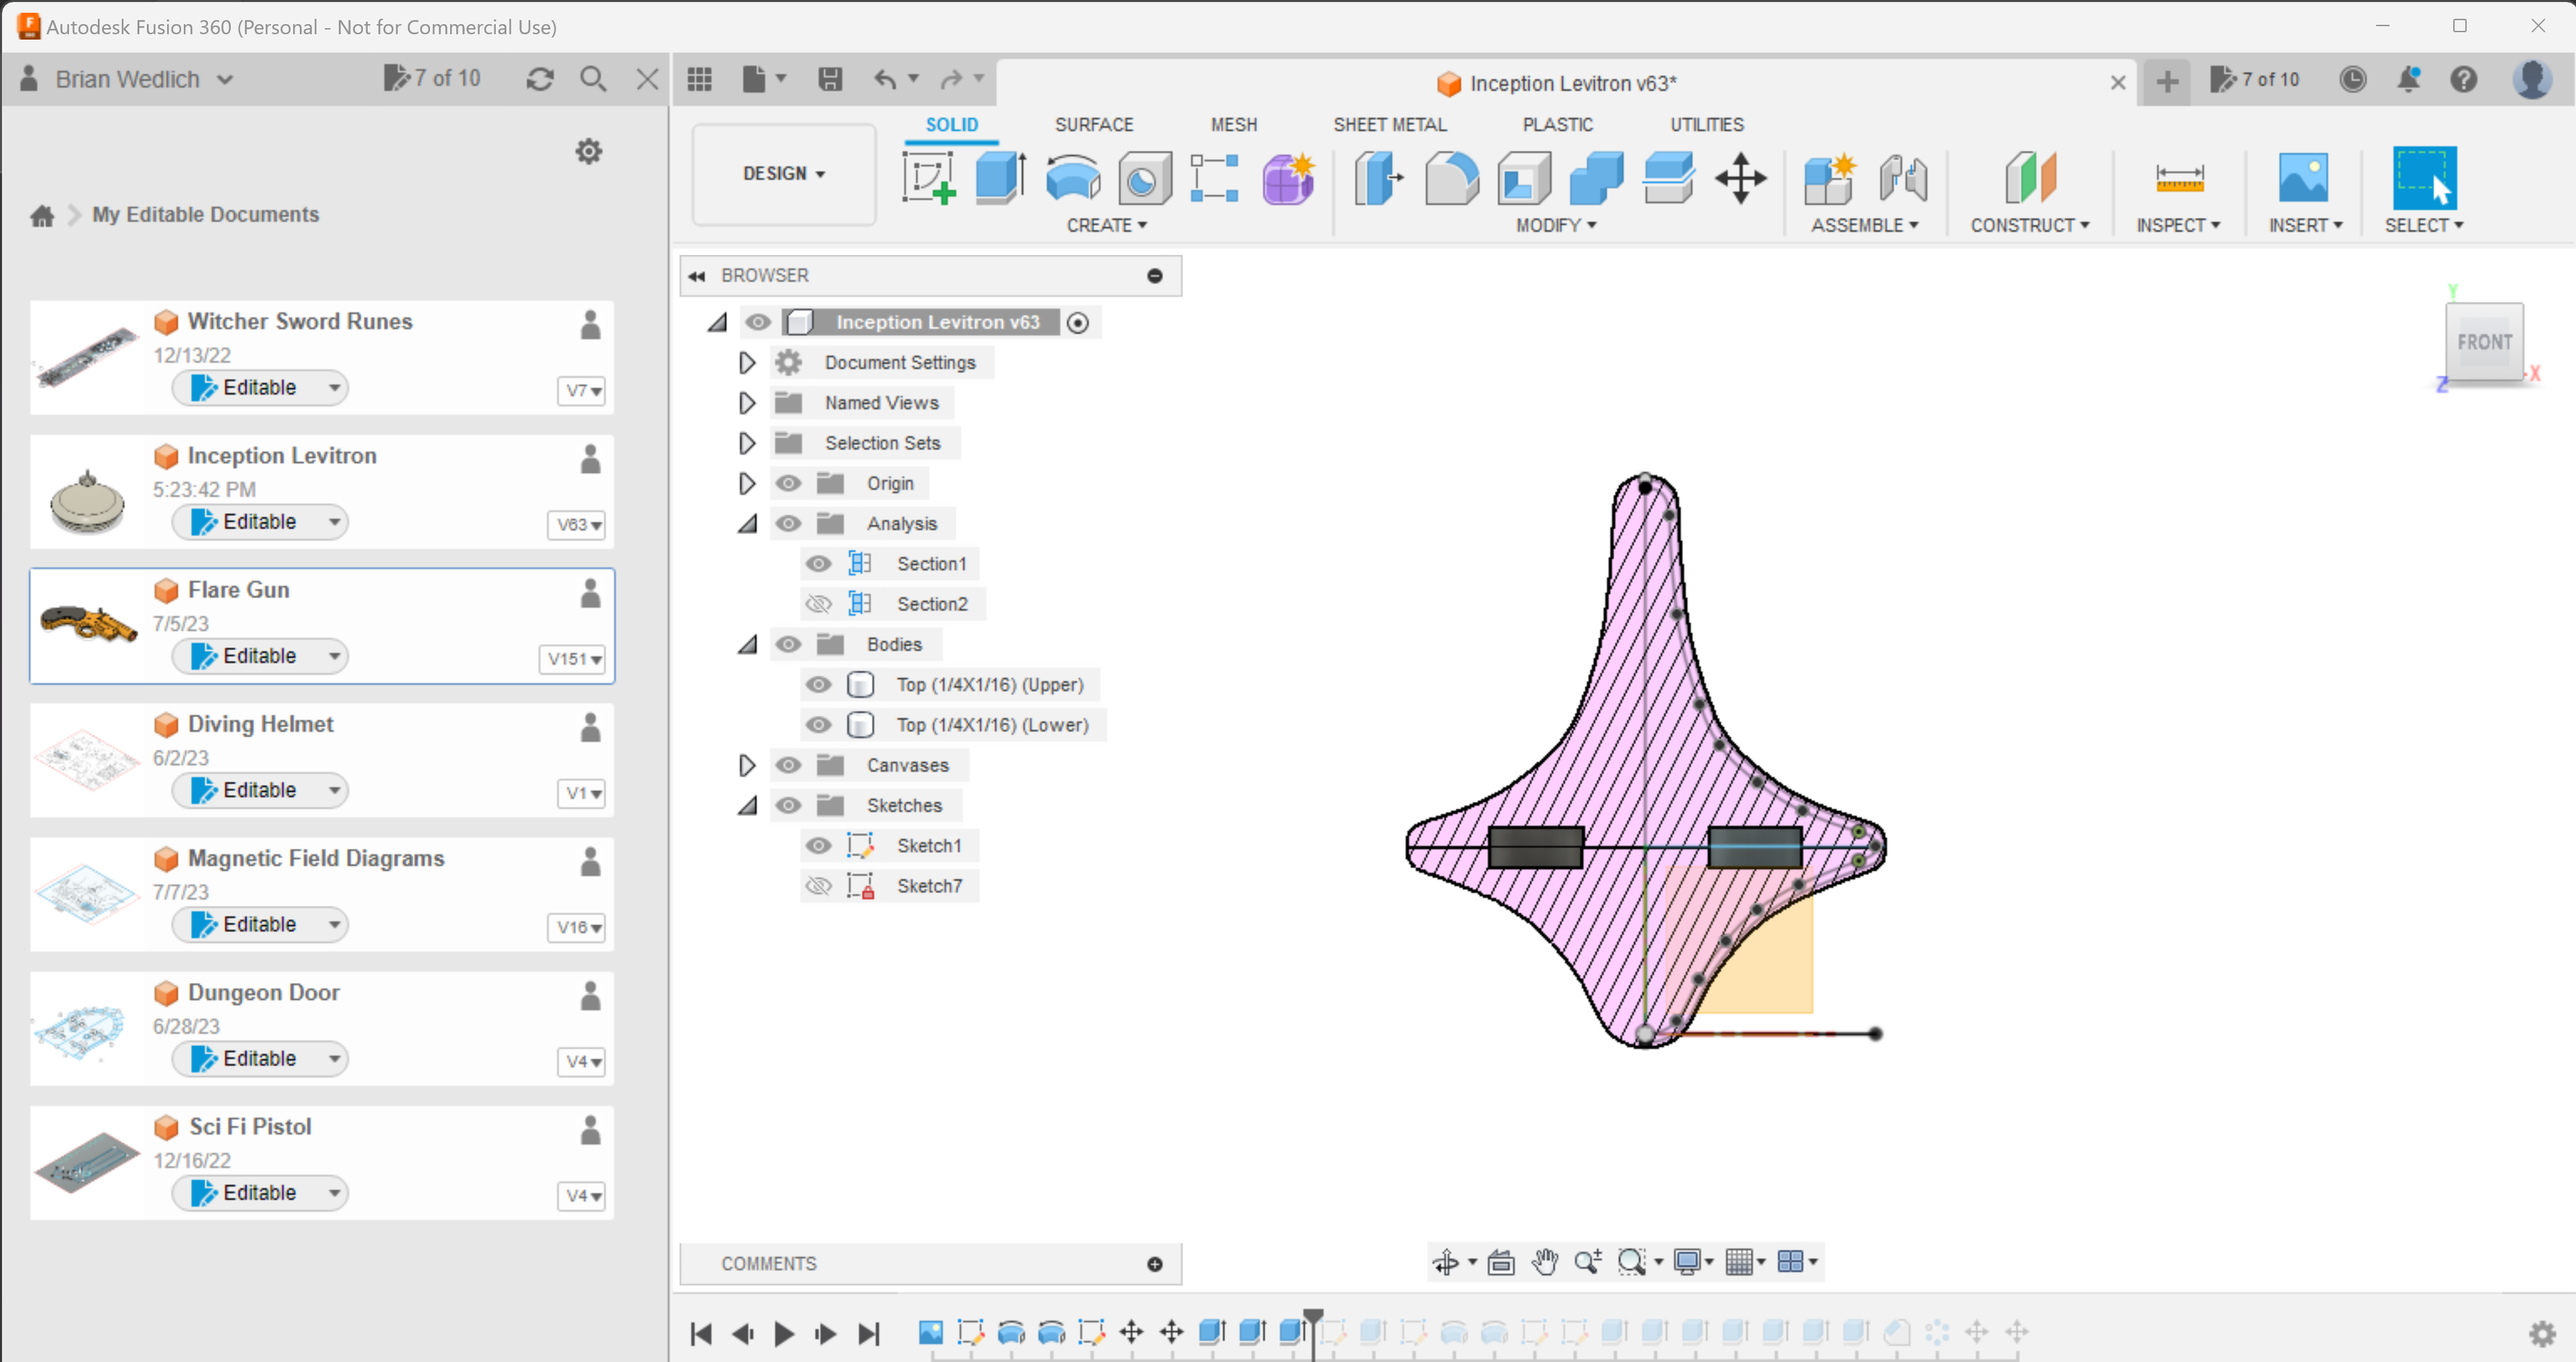Click the Editable button for Flare Gun
Viewport: 2576px width, 1362px height.
[x=259, y=655]
